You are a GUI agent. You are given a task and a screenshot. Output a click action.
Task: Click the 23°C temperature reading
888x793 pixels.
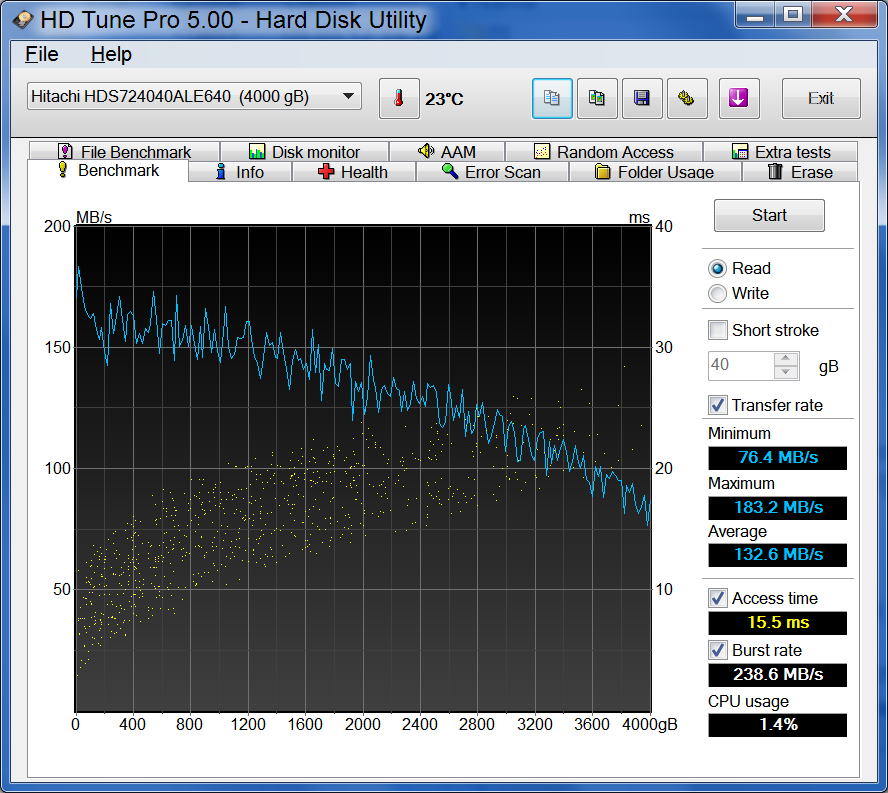(x=444, y=99)
